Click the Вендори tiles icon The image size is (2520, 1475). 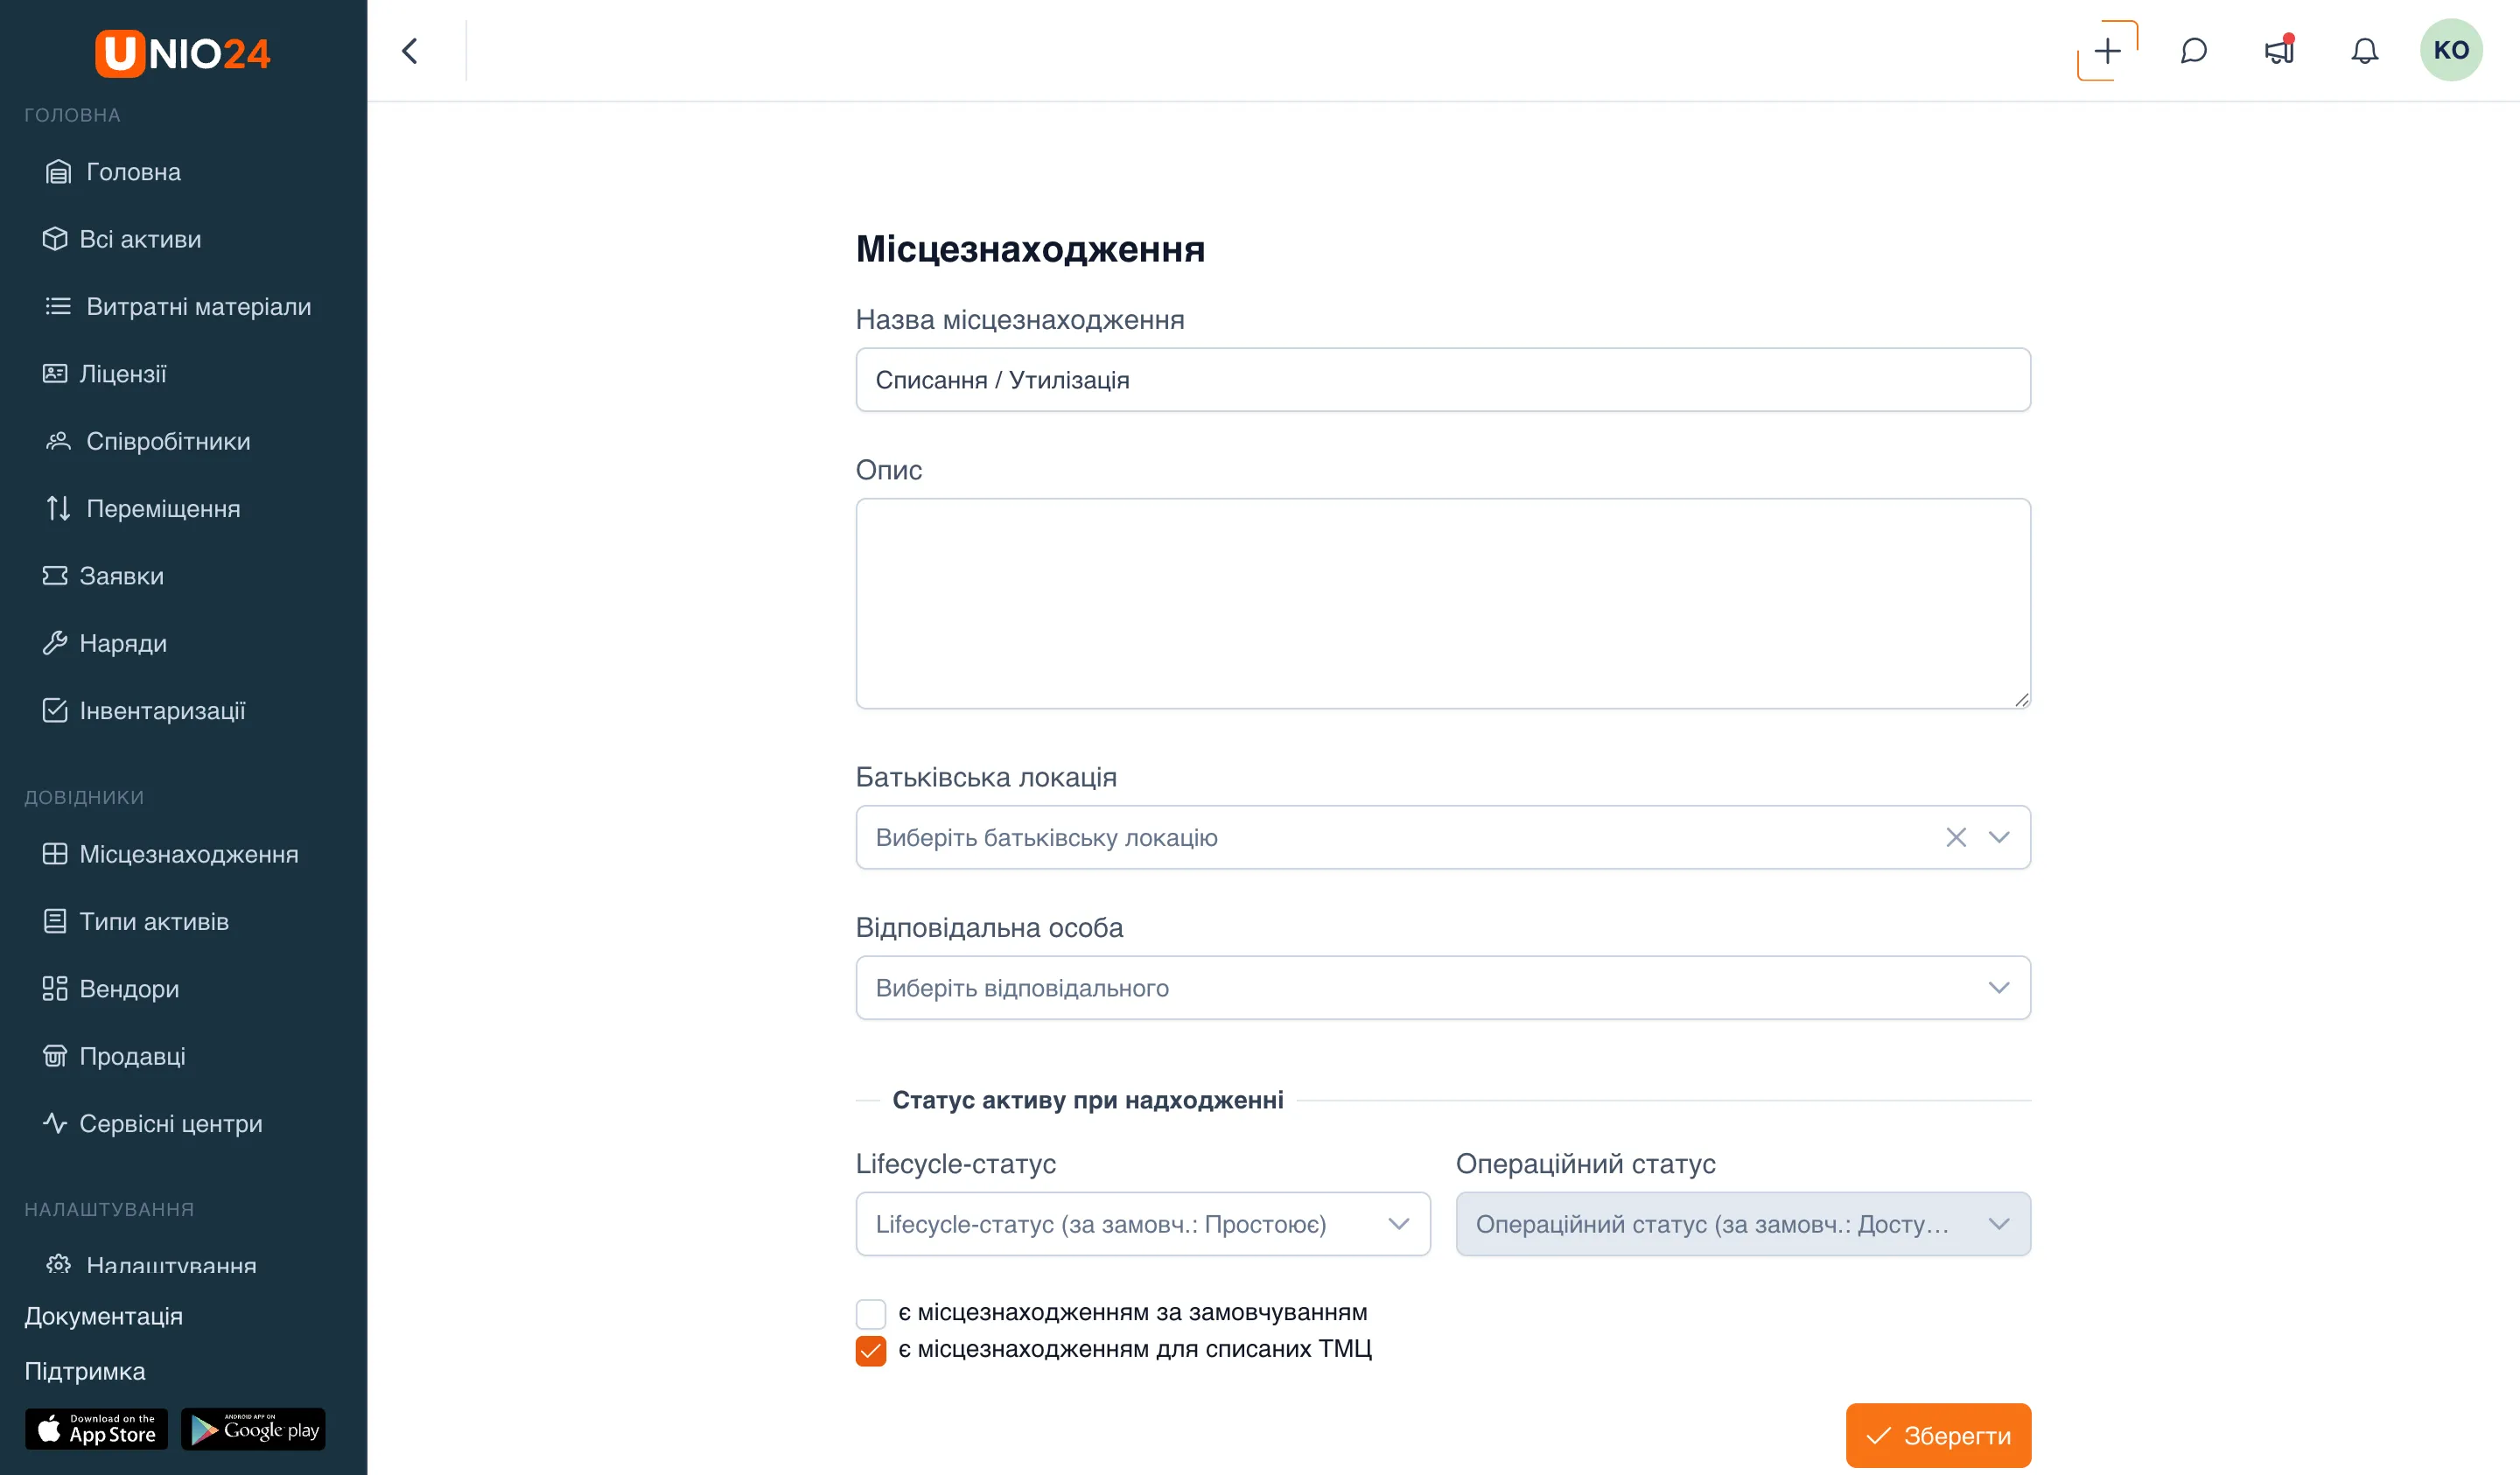coord(55,988)
